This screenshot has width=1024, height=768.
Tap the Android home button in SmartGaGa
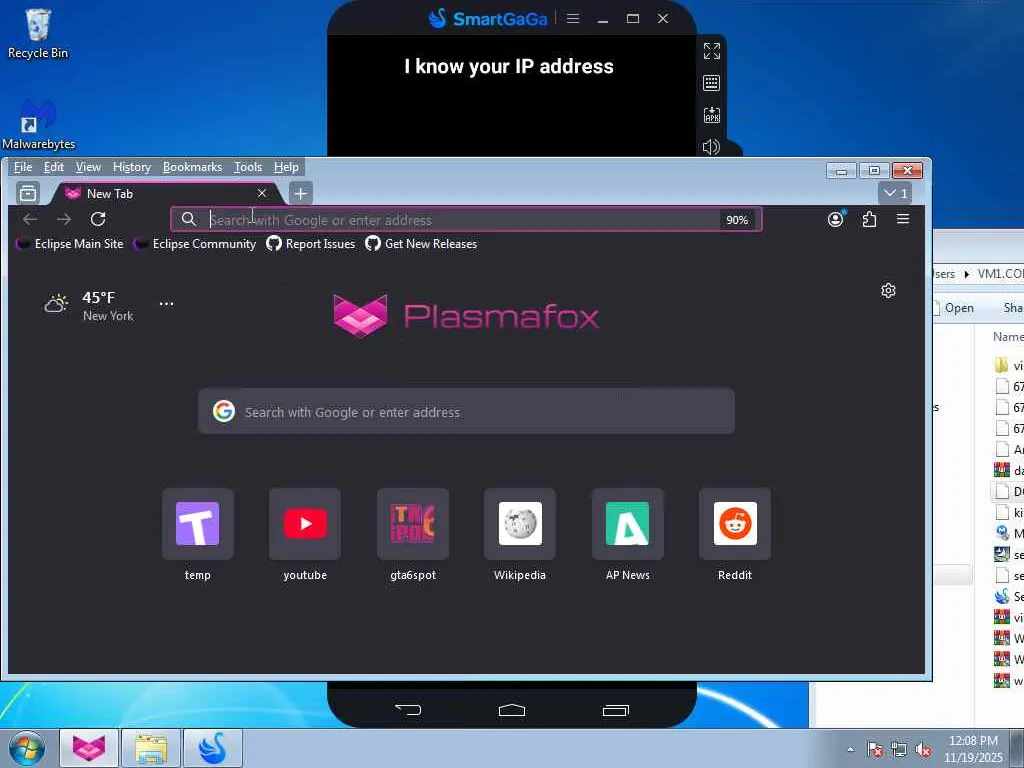[x=511, y=710]
